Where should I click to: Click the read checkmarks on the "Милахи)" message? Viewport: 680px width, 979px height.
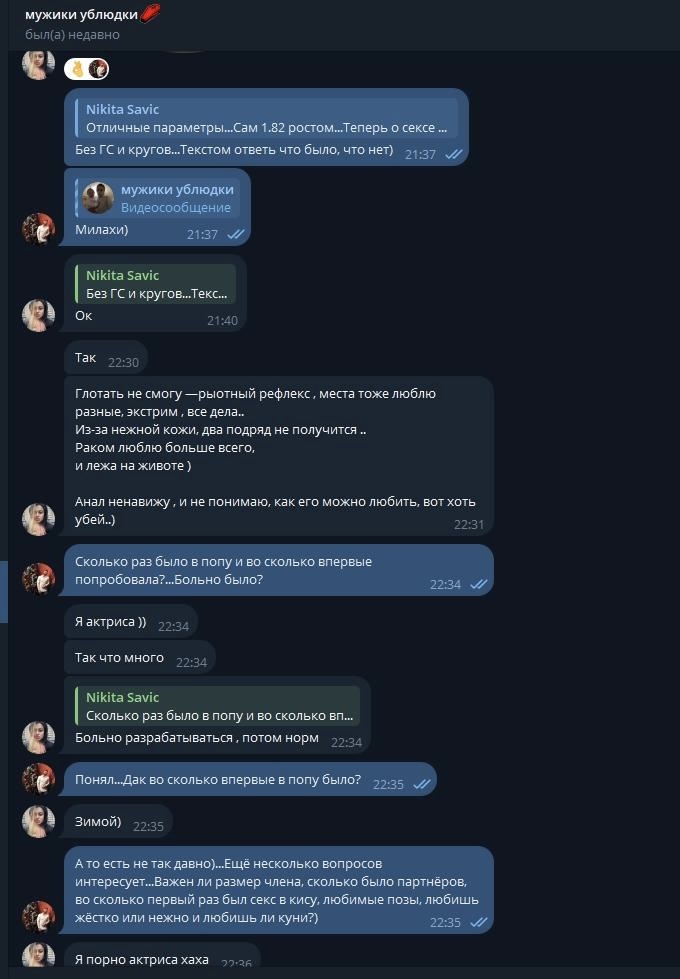[236, 234]
